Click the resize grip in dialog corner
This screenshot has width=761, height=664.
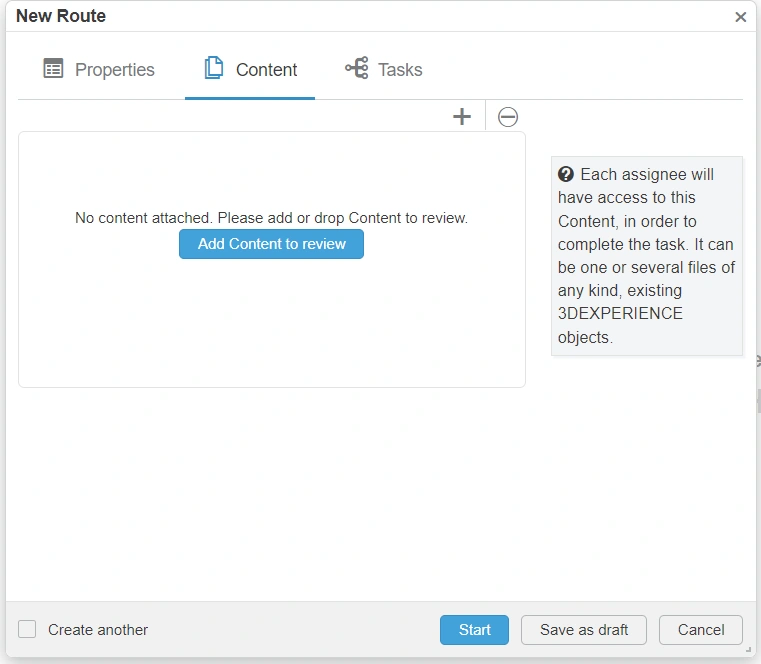point(748,649)
